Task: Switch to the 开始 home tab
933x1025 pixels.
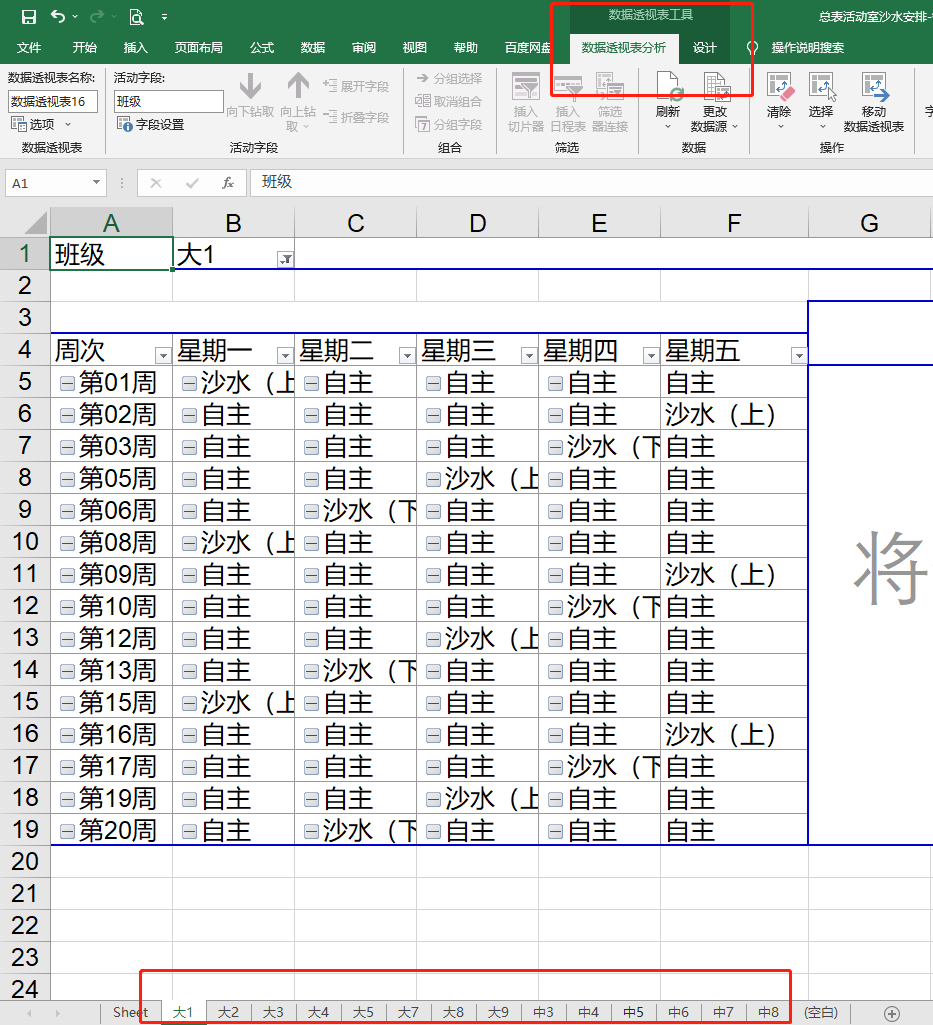Action: tap(84, 48)
